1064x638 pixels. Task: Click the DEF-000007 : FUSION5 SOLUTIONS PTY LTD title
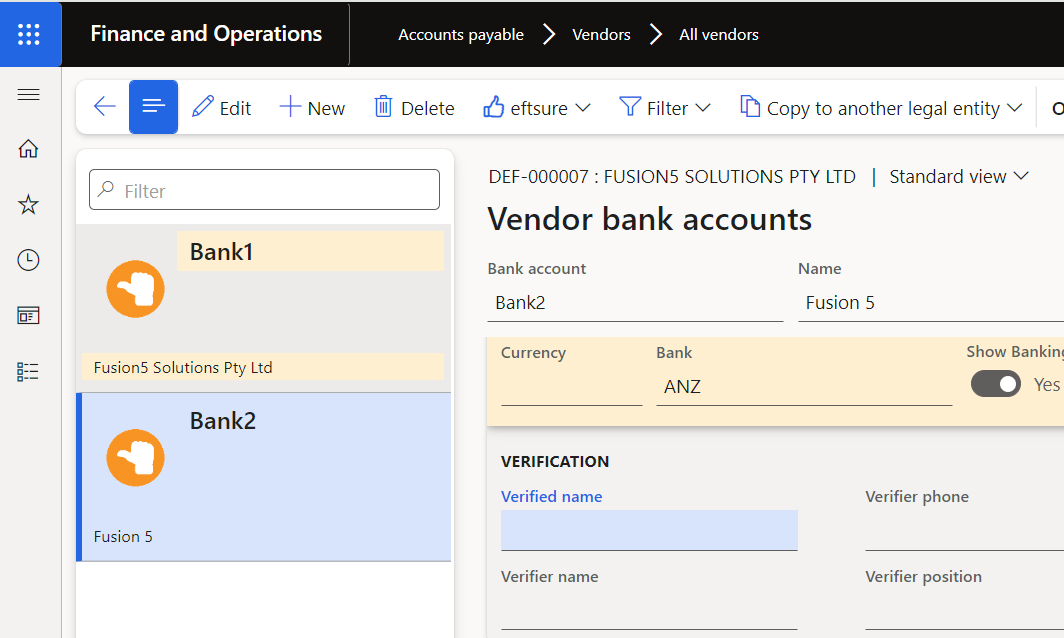[672, 176]
